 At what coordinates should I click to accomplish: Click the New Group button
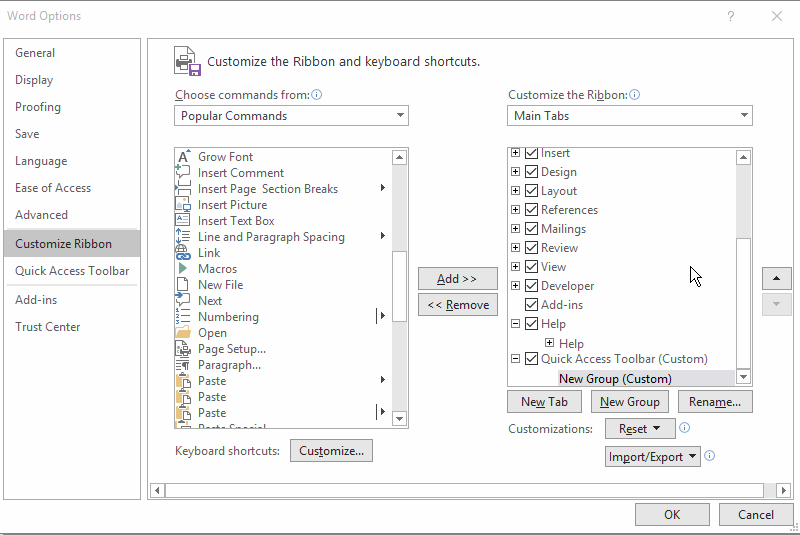click(x=630, y=402)
